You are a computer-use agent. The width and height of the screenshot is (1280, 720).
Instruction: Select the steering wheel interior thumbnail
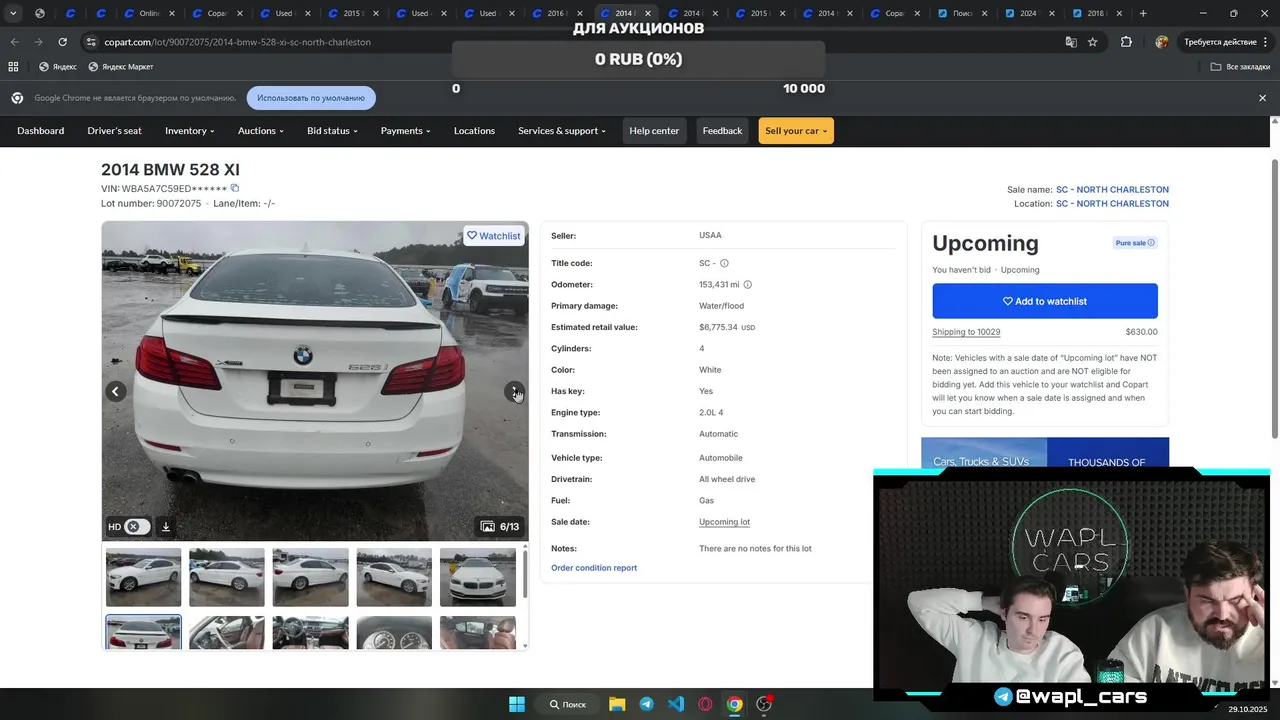pos(227,633)
